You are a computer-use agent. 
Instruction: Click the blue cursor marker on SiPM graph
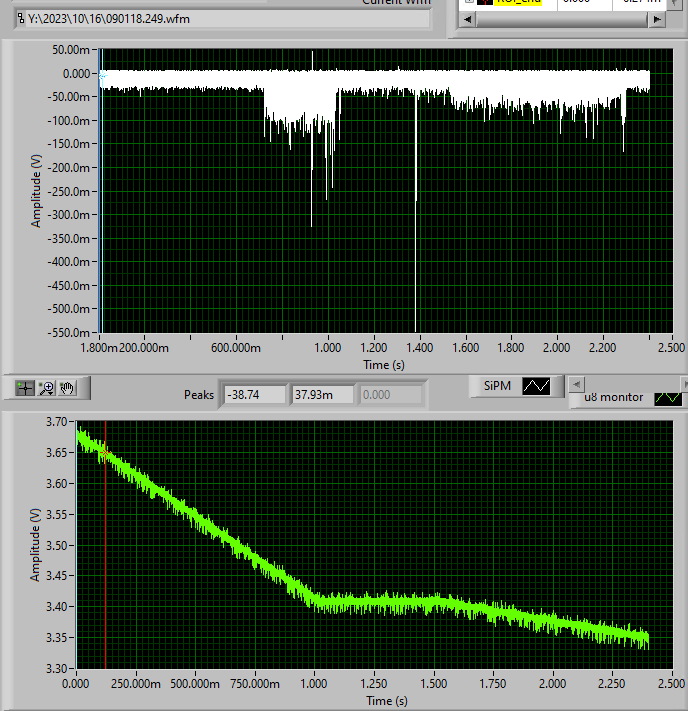pos(102,75)
